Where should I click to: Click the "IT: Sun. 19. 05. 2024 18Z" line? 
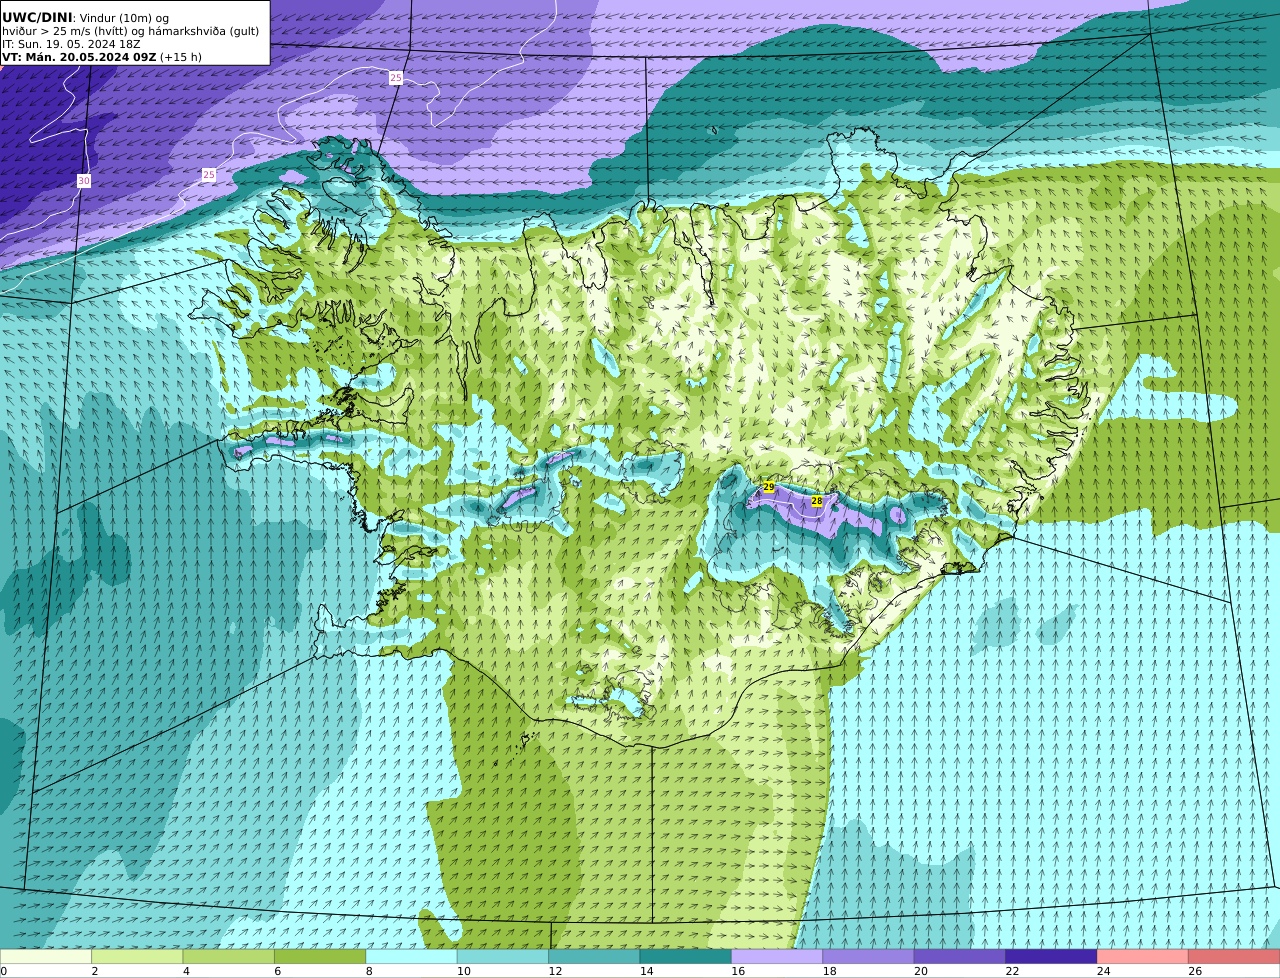(x=71, y=44)
